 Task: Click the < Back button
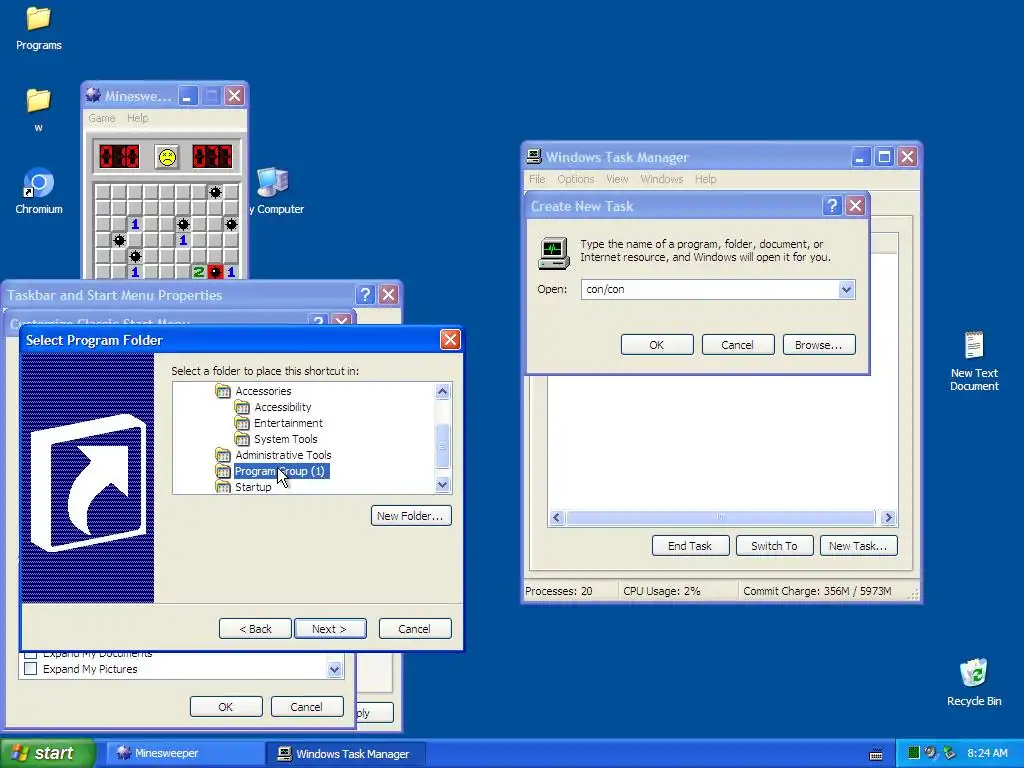(x=255, y=629)
